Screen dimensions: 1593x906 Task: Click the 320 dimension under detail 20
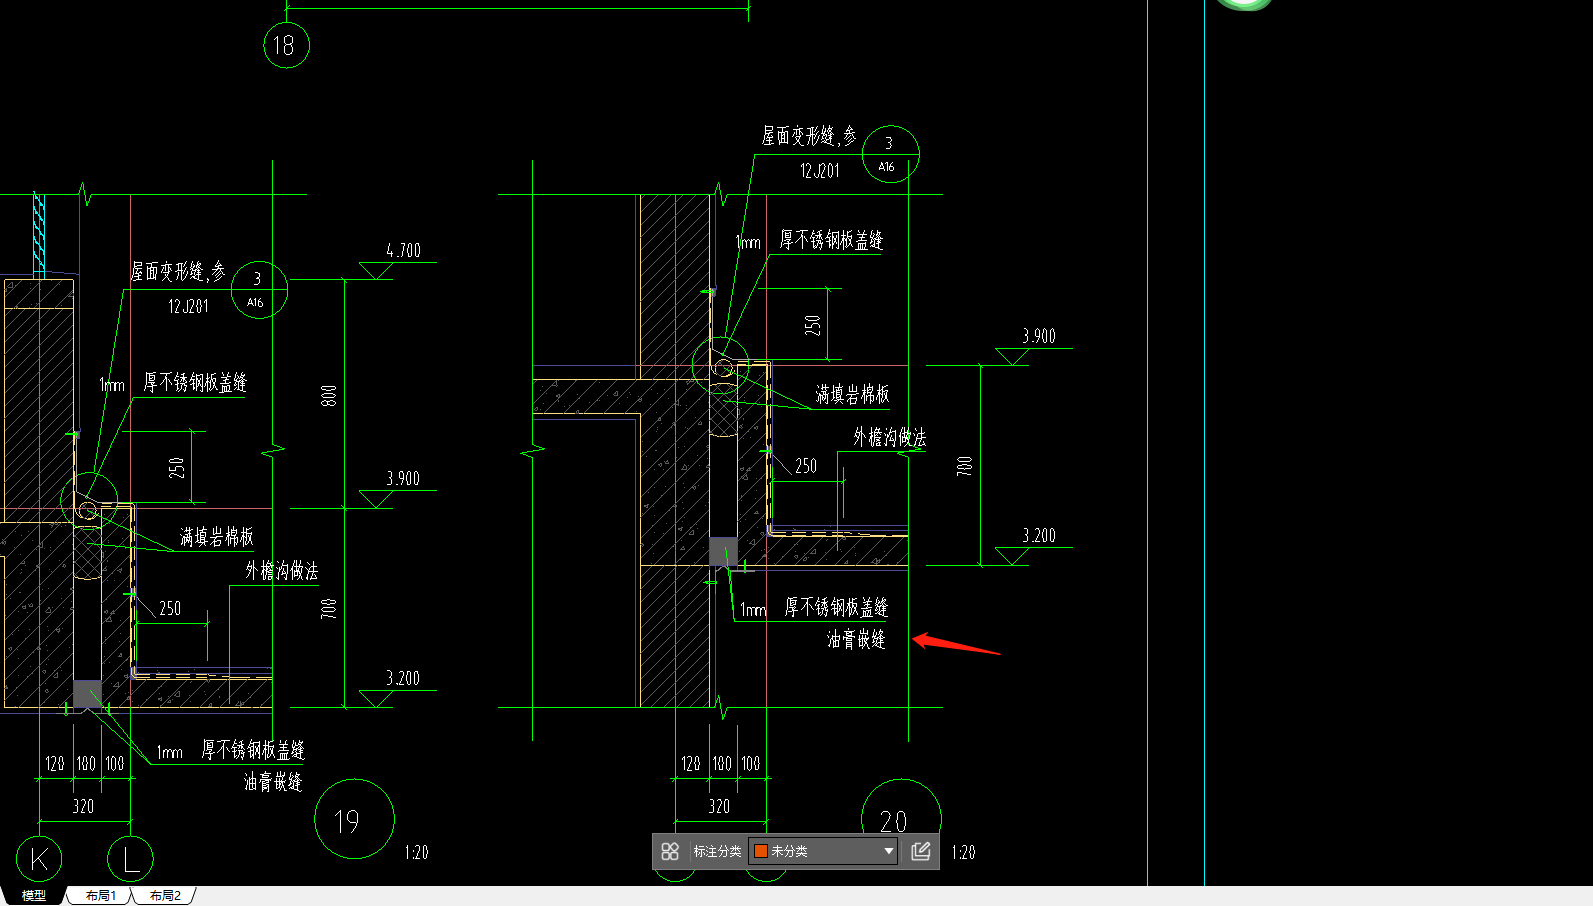pyautogui.click(x=719, y=806)
